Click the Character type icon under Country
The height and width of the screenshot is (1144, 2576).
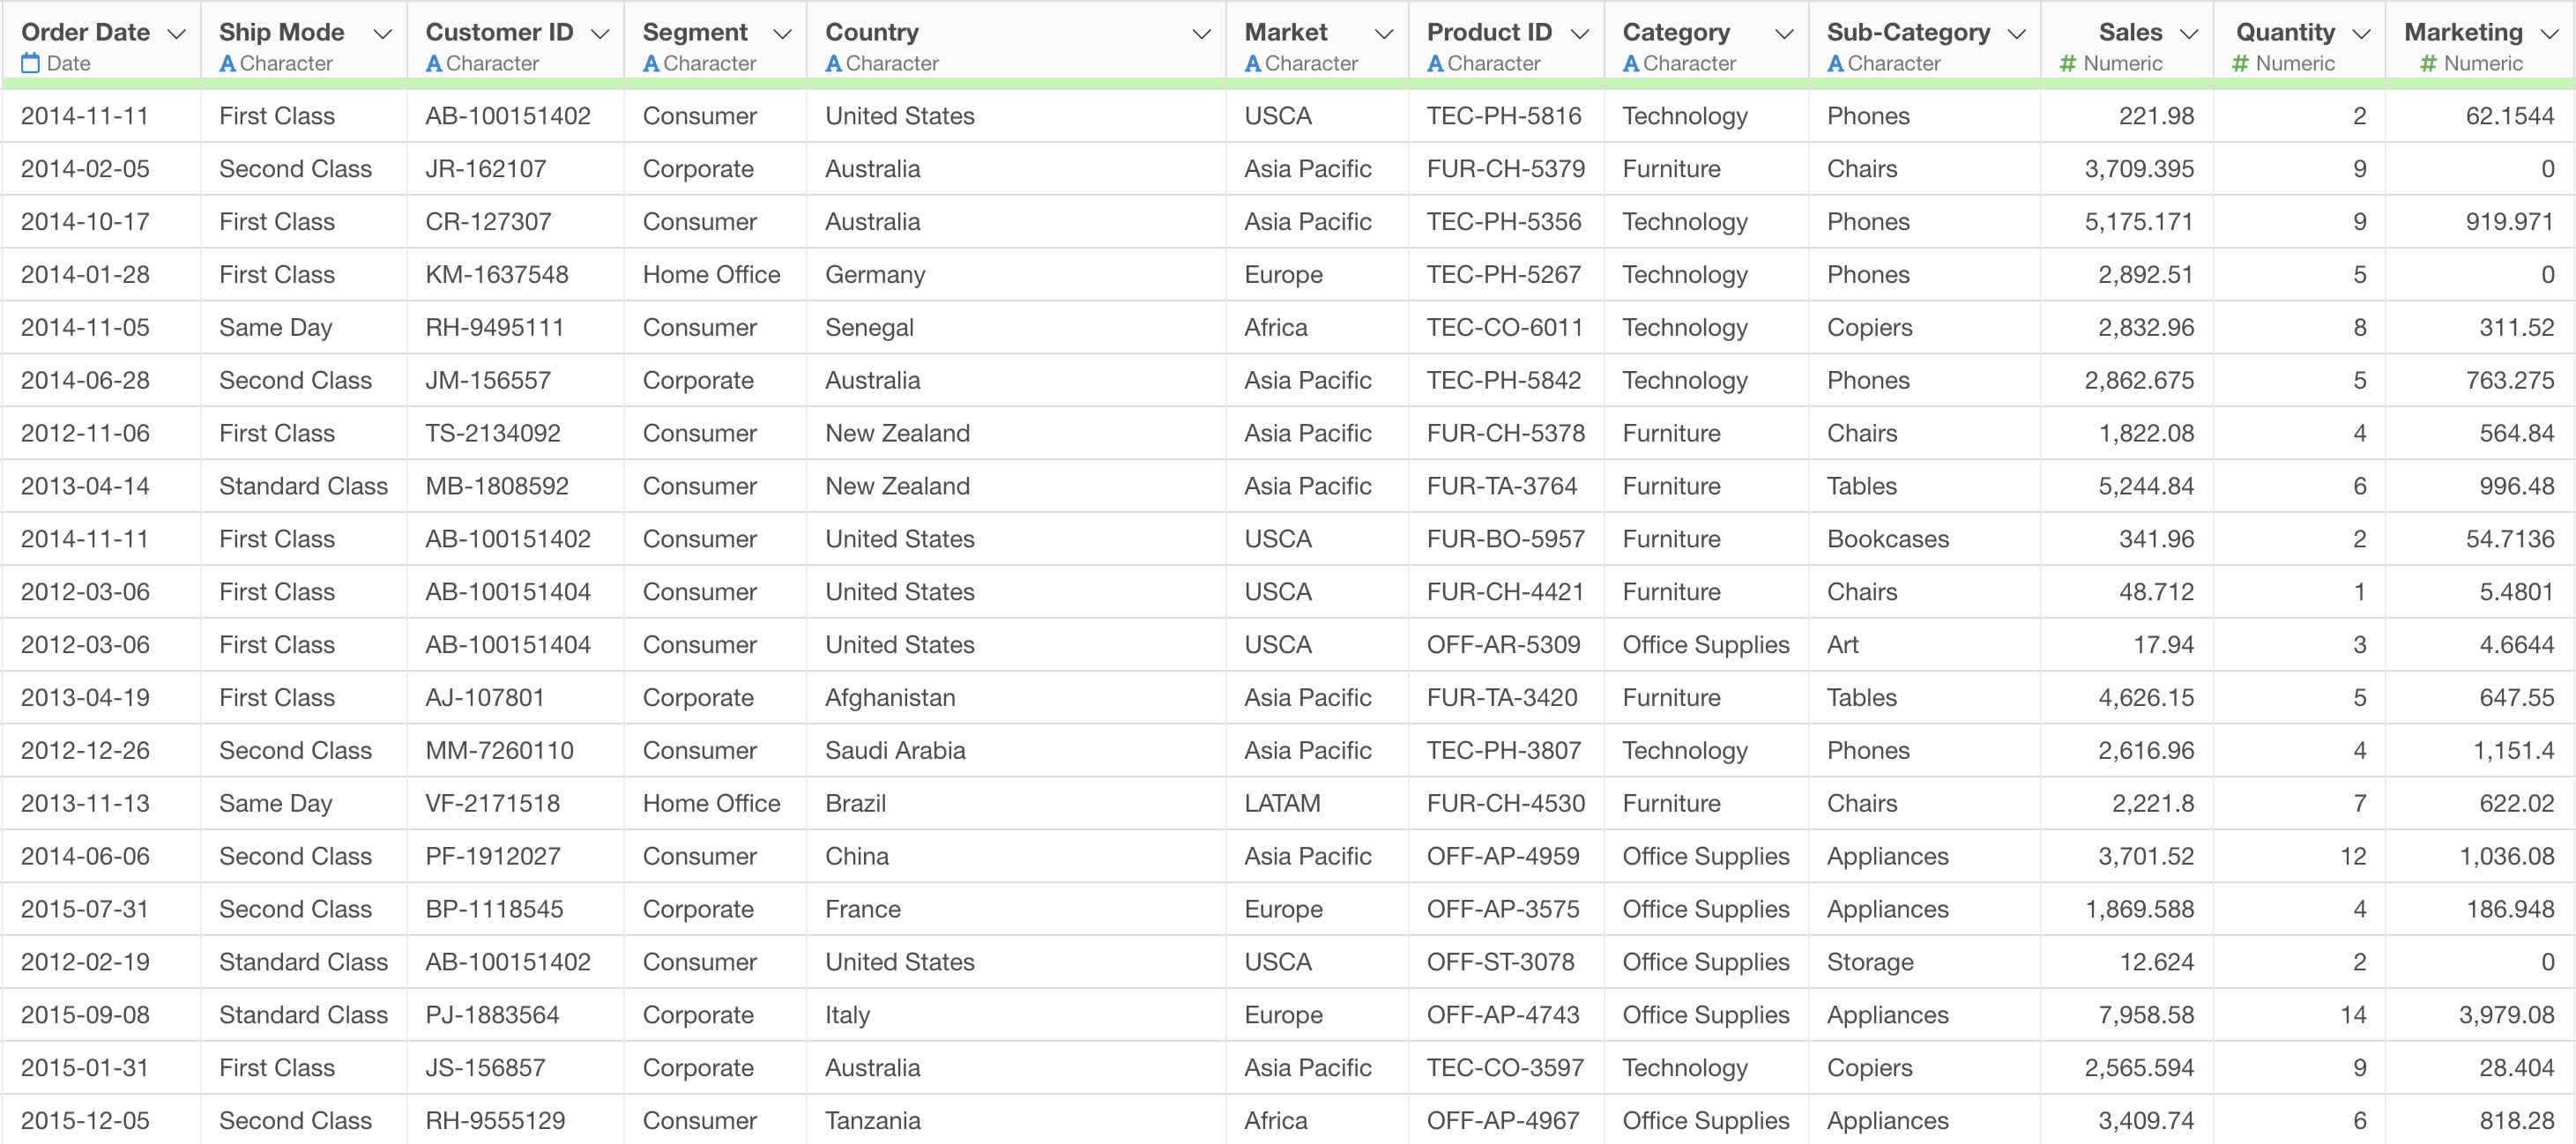tap(834, 64)
